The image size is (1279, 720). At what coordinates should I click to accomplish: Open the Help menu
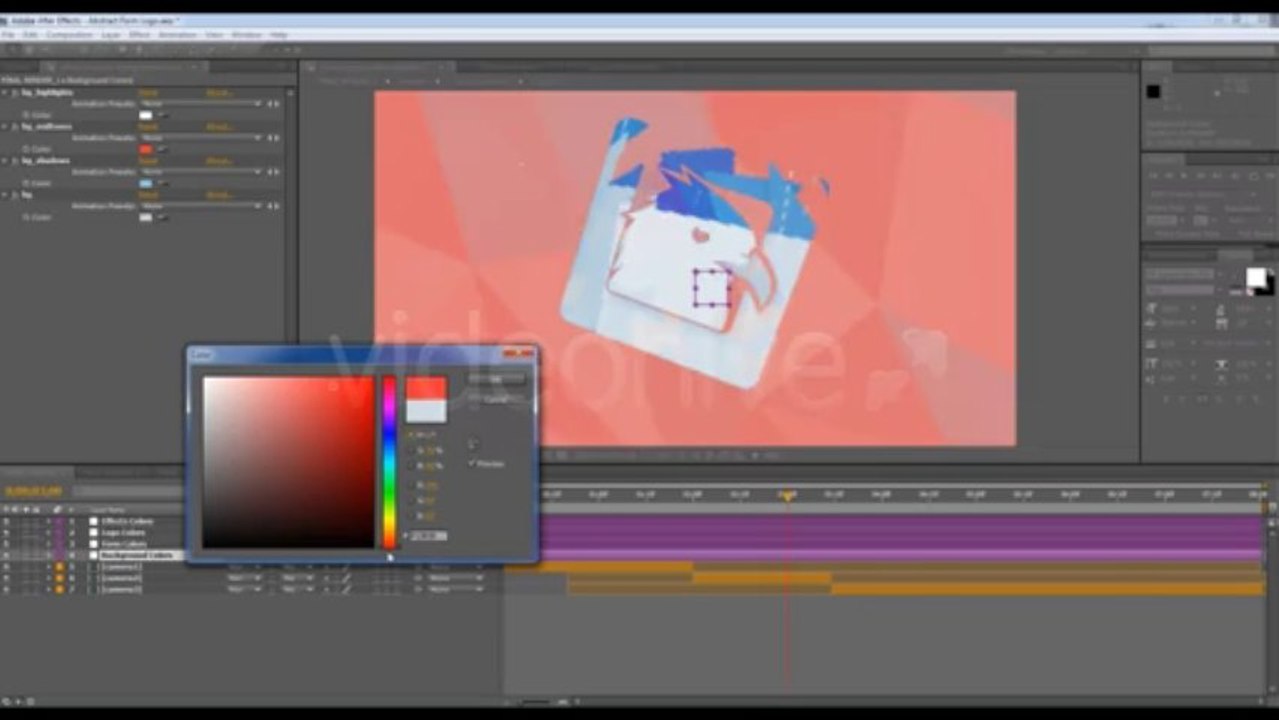[279, 35]
